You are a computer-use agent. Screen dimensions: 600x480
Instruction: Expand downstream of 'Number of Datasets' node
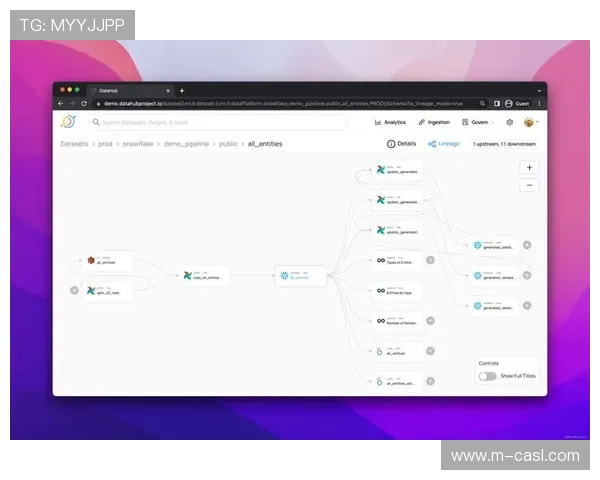click(x=431, y=321)
